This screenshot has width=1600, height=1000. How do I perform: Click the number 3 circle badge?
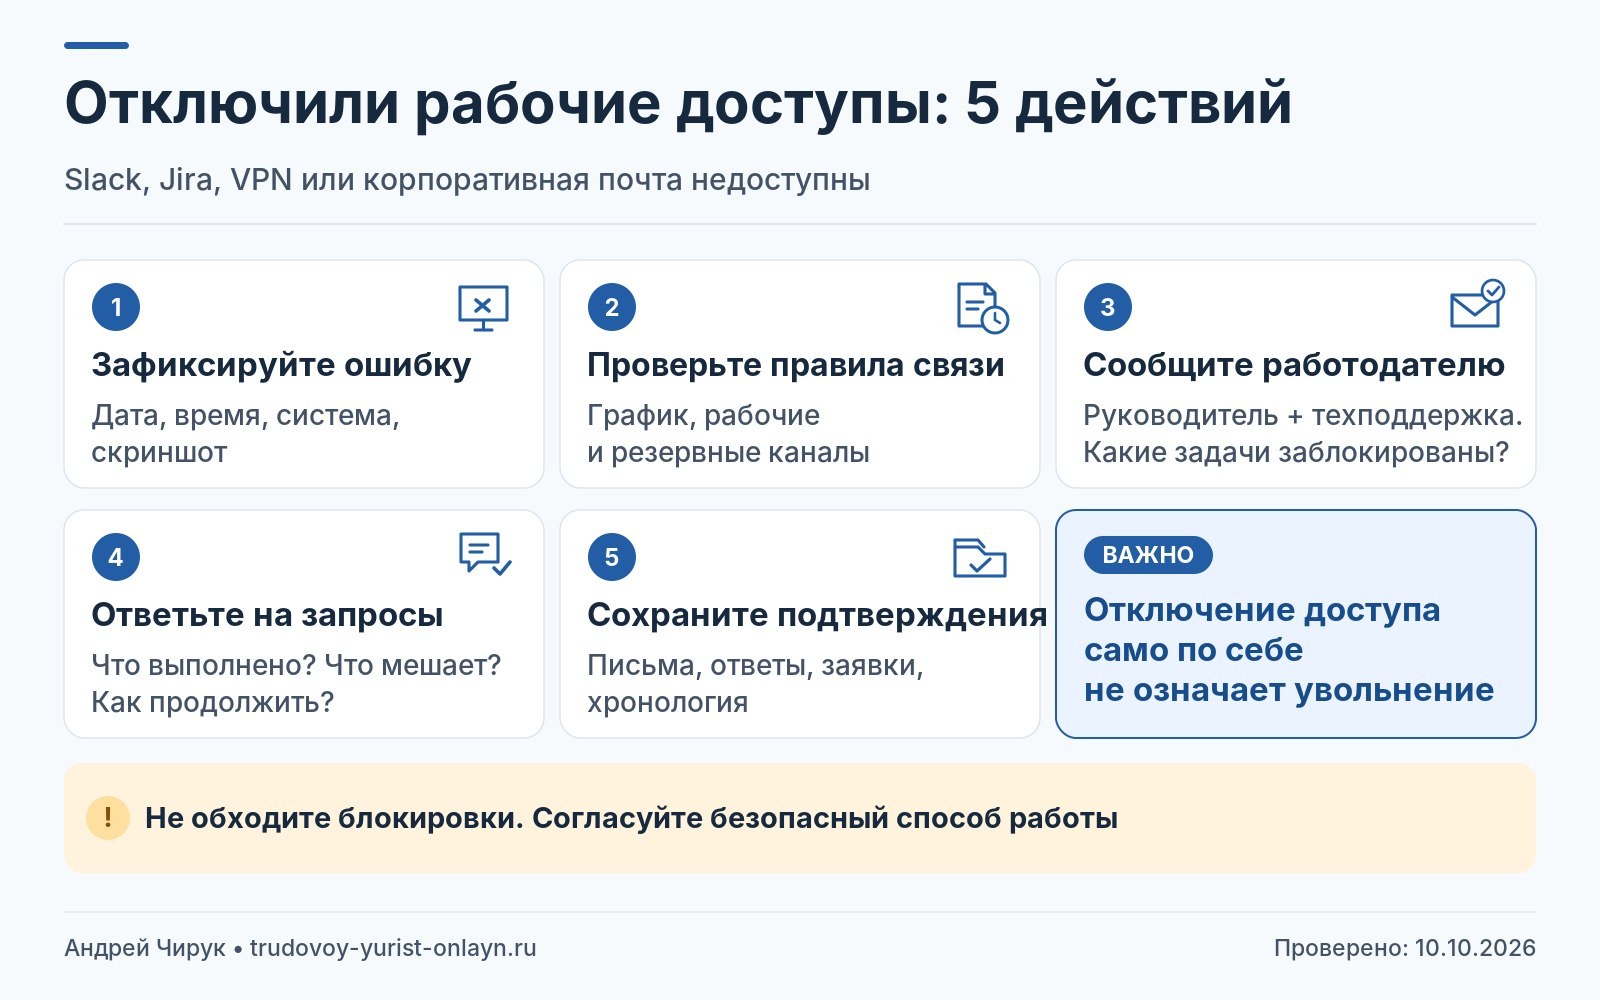point(1108,307)
